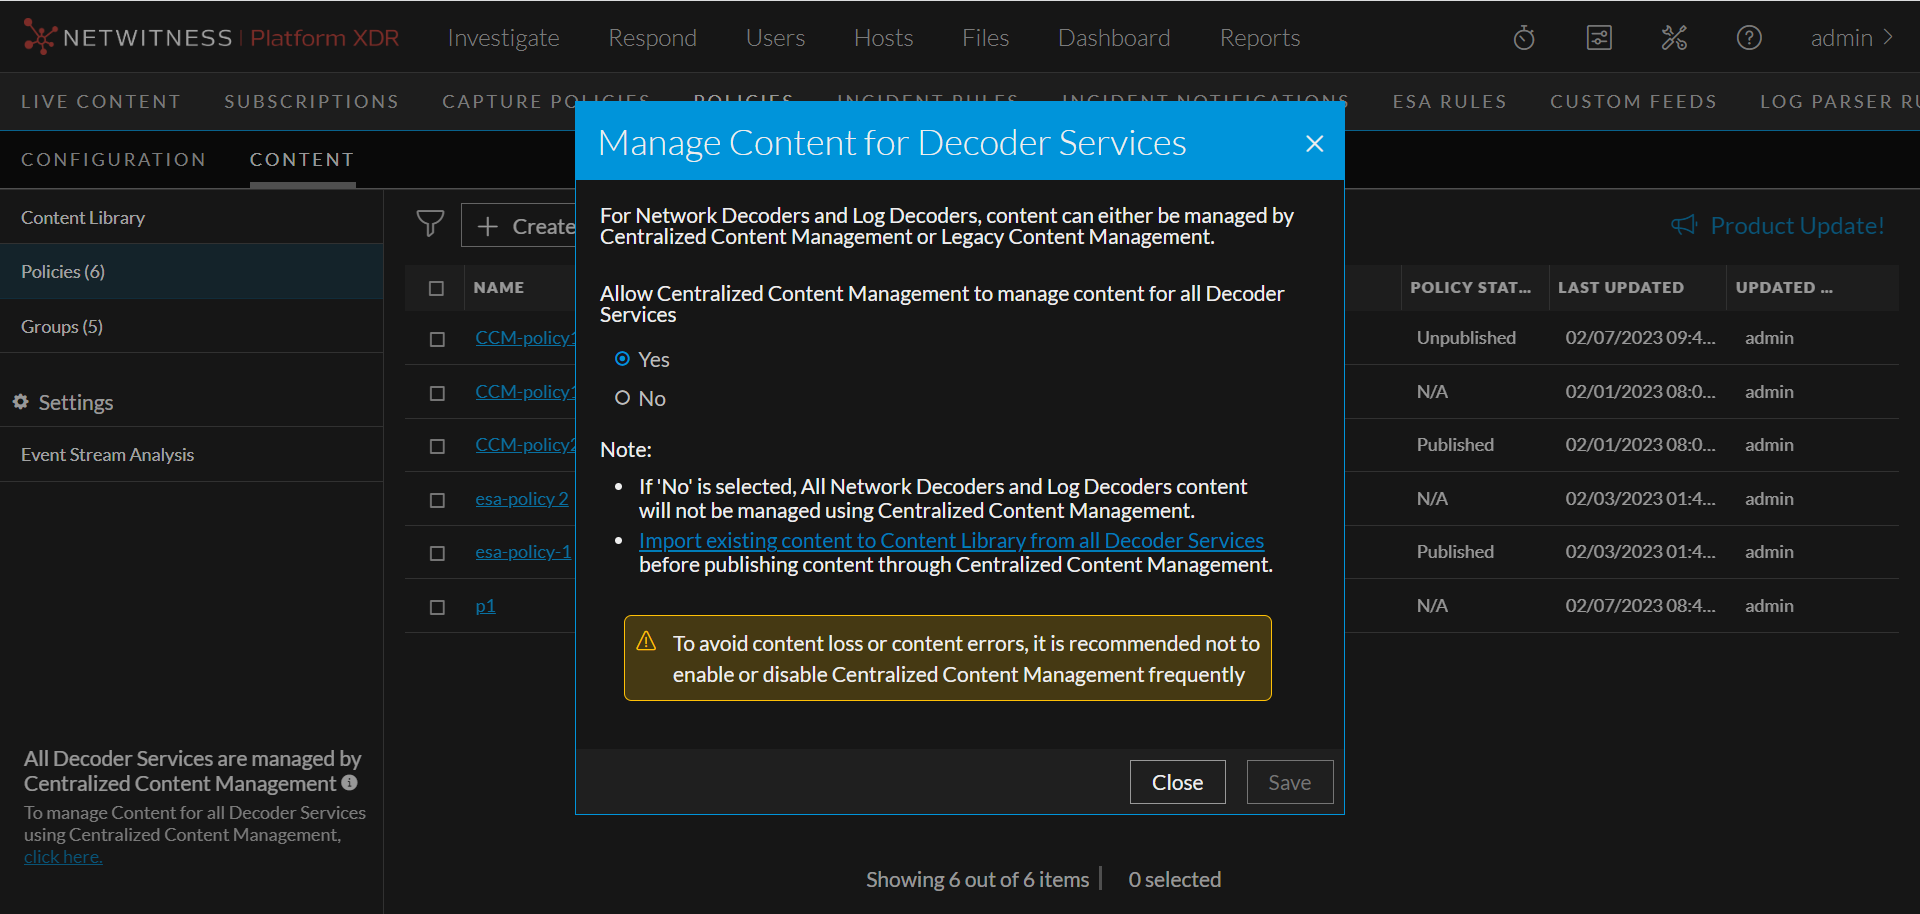Check the checkbox next to esa-policy 2
This screenshot has height=914, width=1920.
pos(436,499)
